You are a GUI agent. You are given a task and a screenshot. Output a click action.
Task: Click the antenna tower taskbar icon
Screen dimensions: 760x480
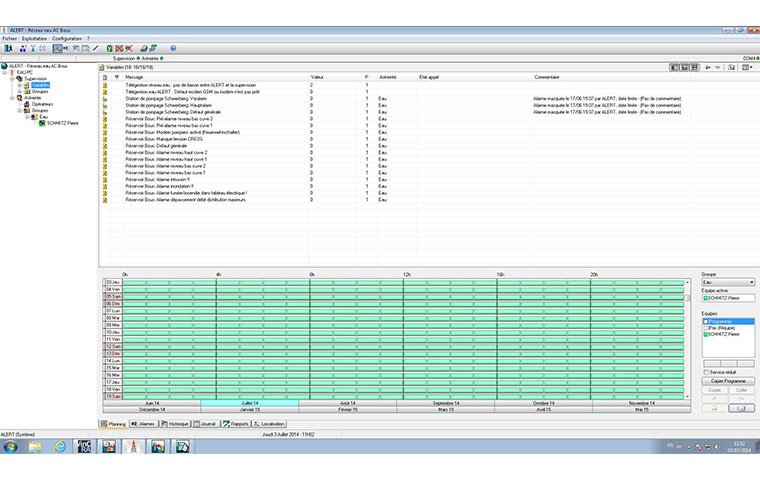(x=133, y=447)
